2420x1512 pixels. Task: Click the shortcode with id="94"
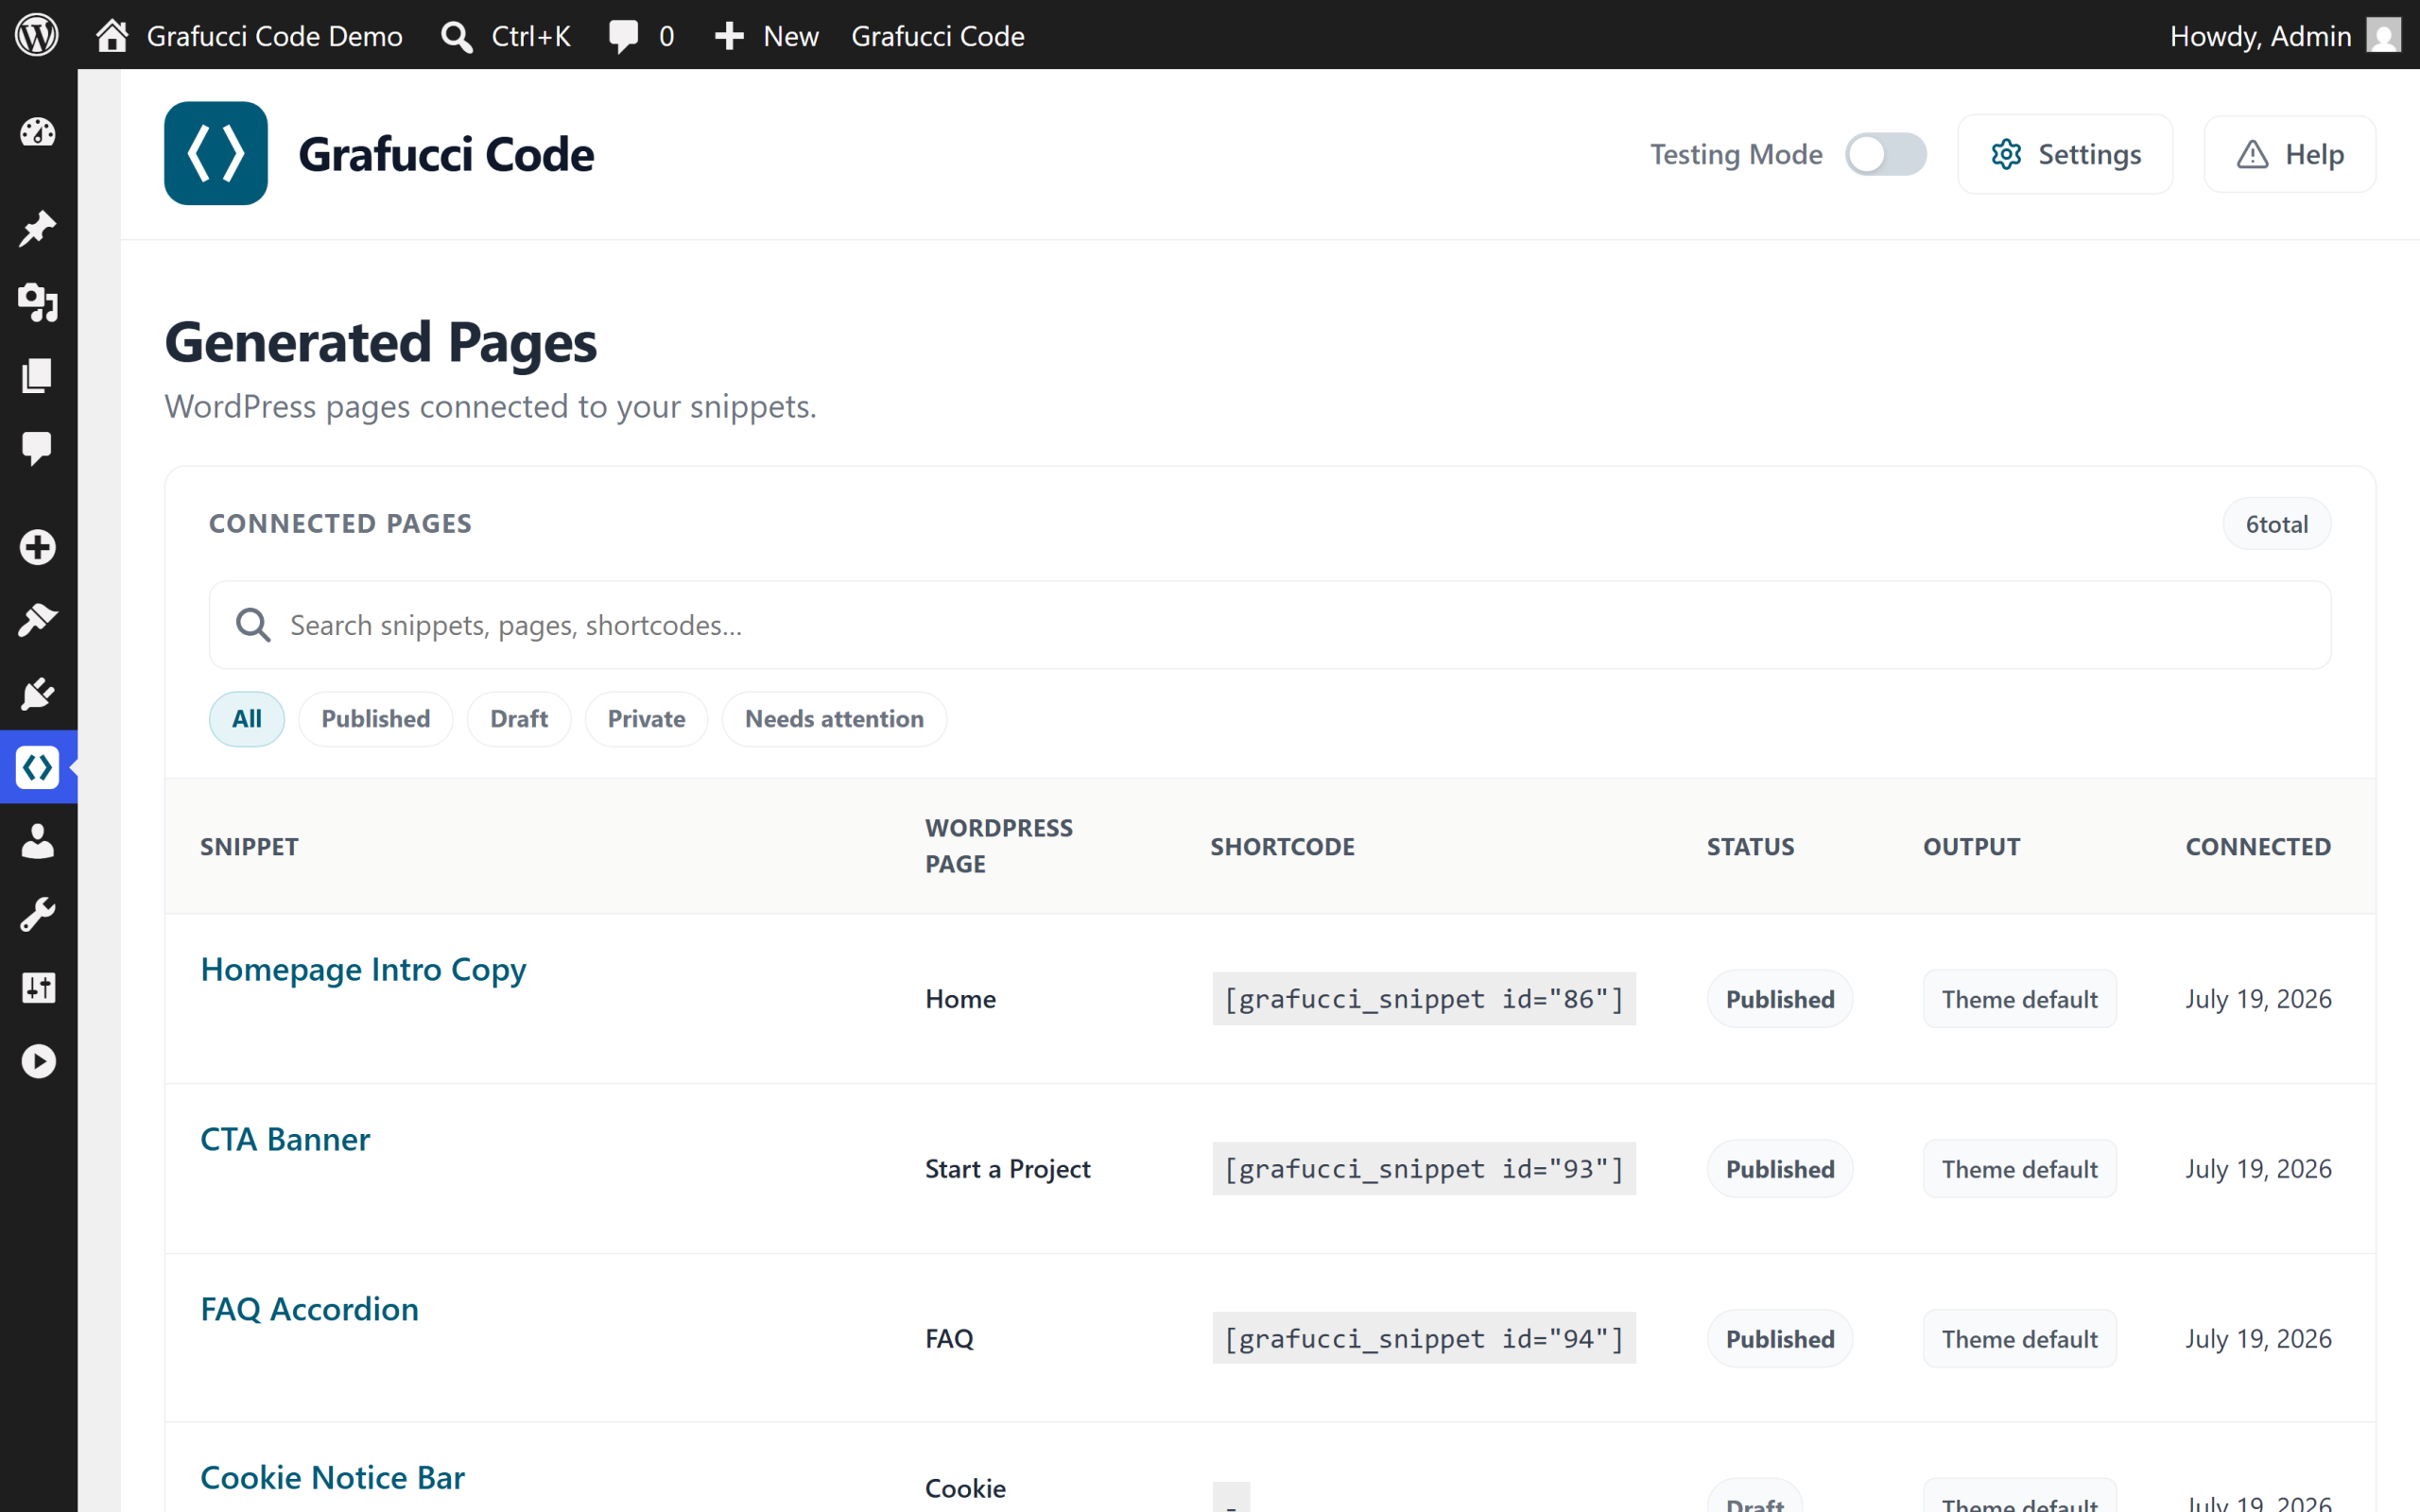[1424, 1338]
